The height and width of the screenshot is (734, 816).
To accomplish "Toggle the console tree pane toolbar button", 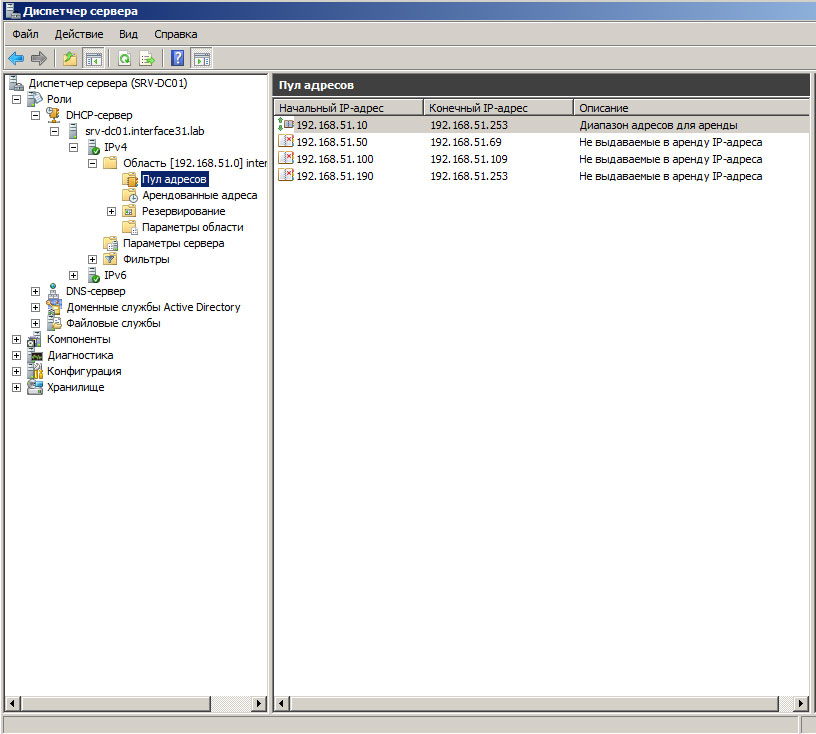I will (x=93, y=58).
